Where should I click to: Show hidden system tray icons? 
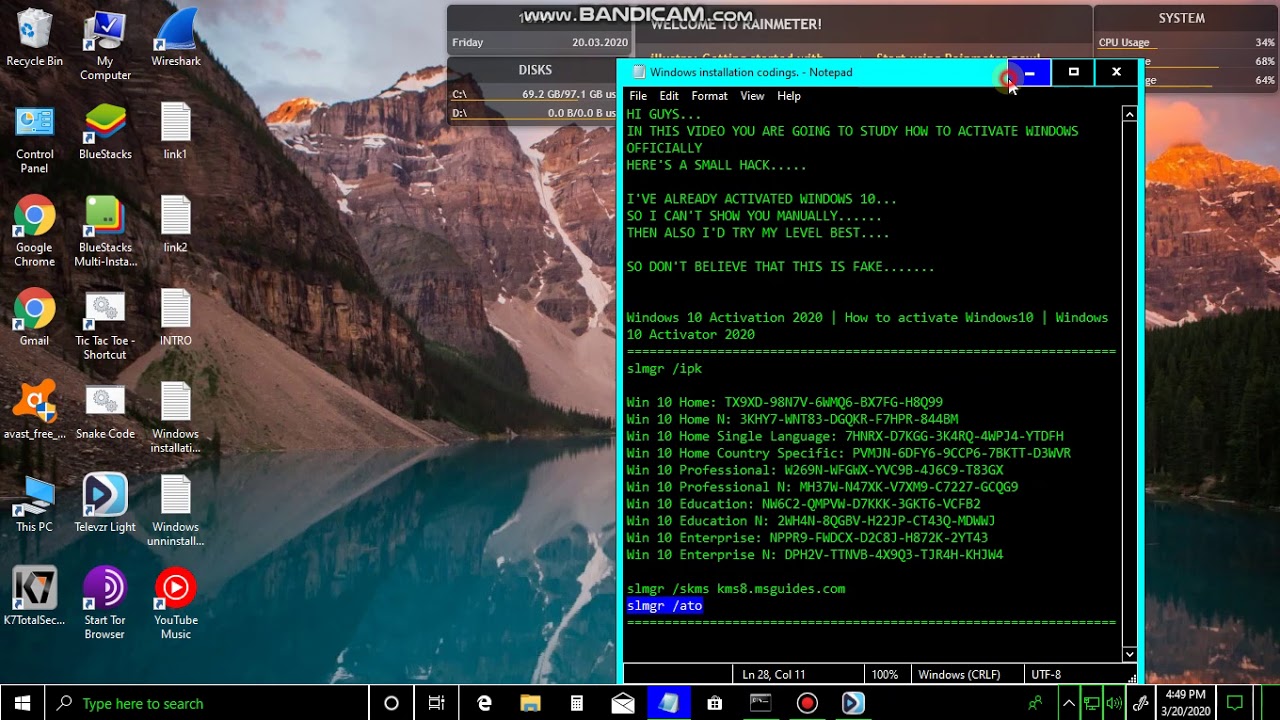pyautogui.click(x=1068, y=703)
